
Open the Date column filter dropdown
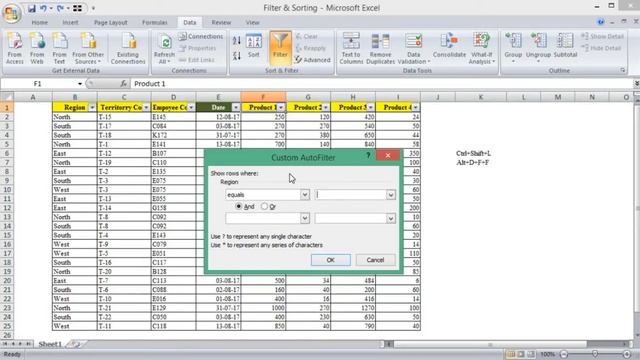236,107
